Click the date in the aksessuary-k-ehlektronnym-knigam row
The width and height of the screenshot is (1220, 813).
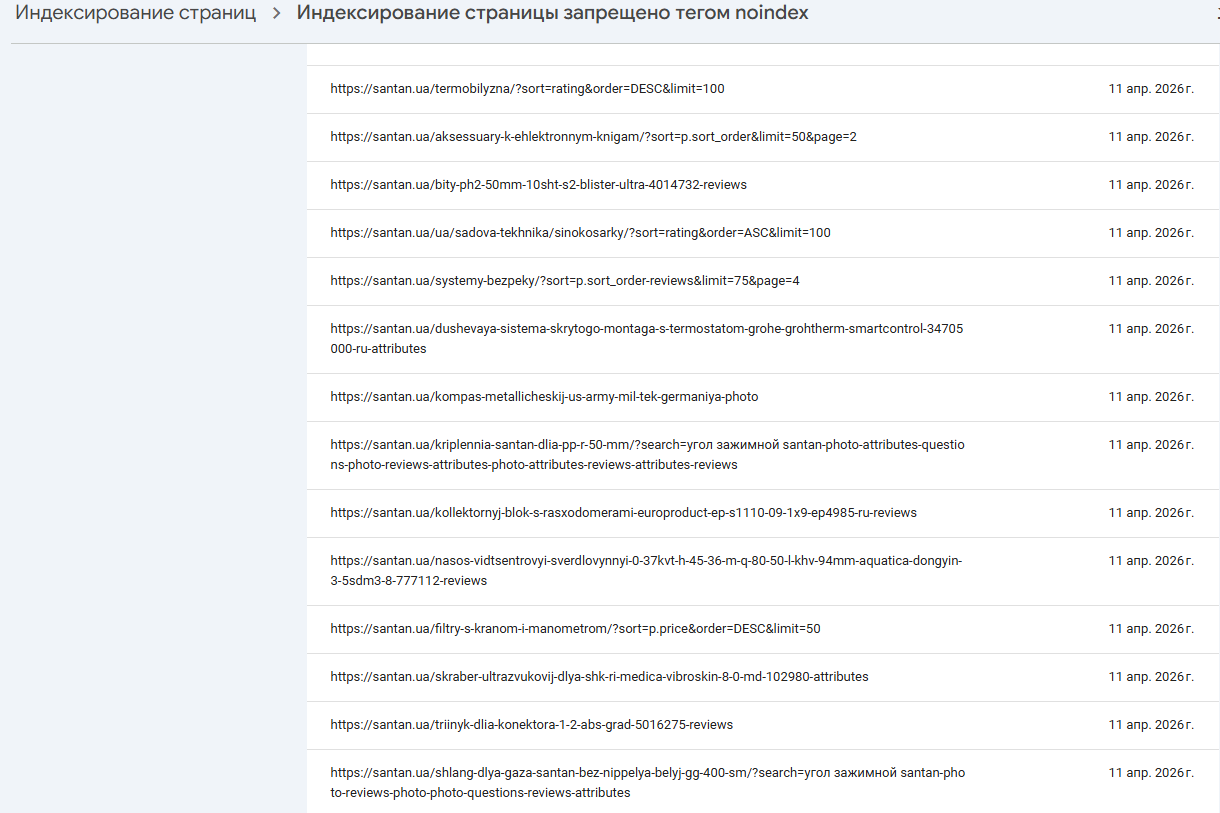[x=1151, y=137]
